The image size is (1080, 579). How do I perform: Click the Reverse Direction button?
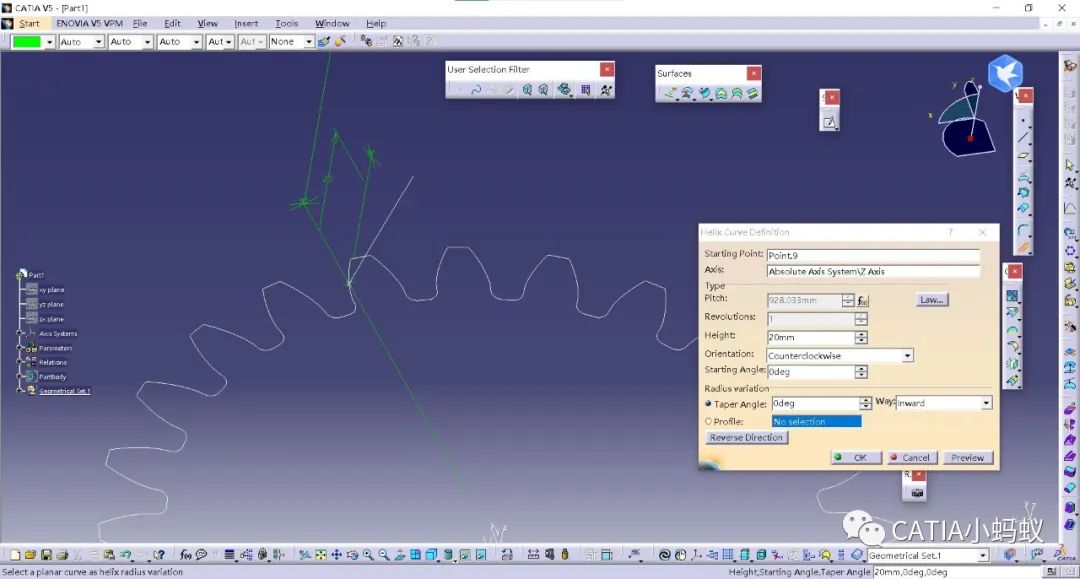[x=747, y=437]
